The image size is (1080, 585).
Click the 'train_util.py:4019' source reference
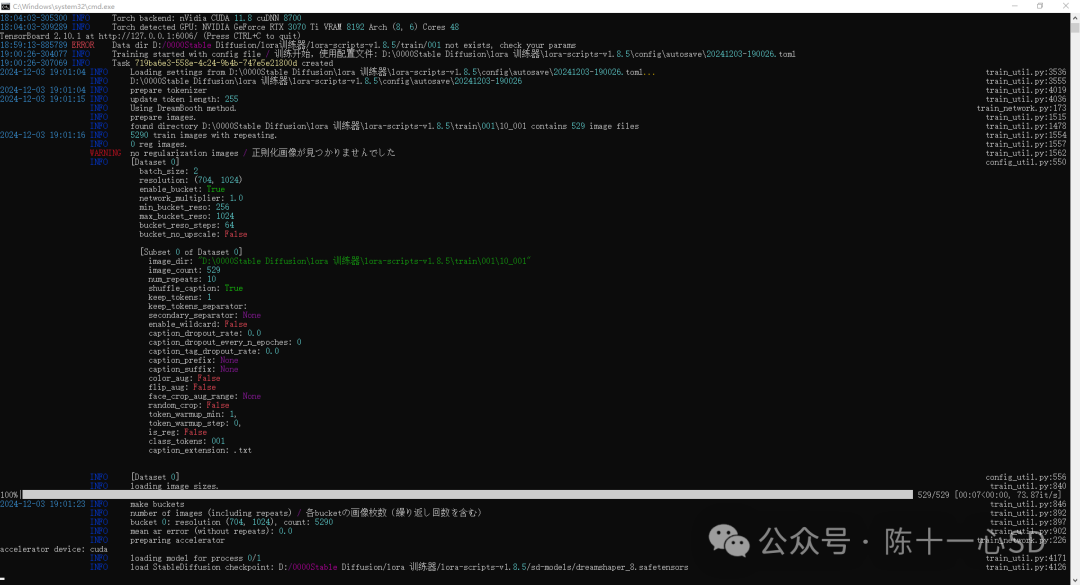tap(1026, 90)
